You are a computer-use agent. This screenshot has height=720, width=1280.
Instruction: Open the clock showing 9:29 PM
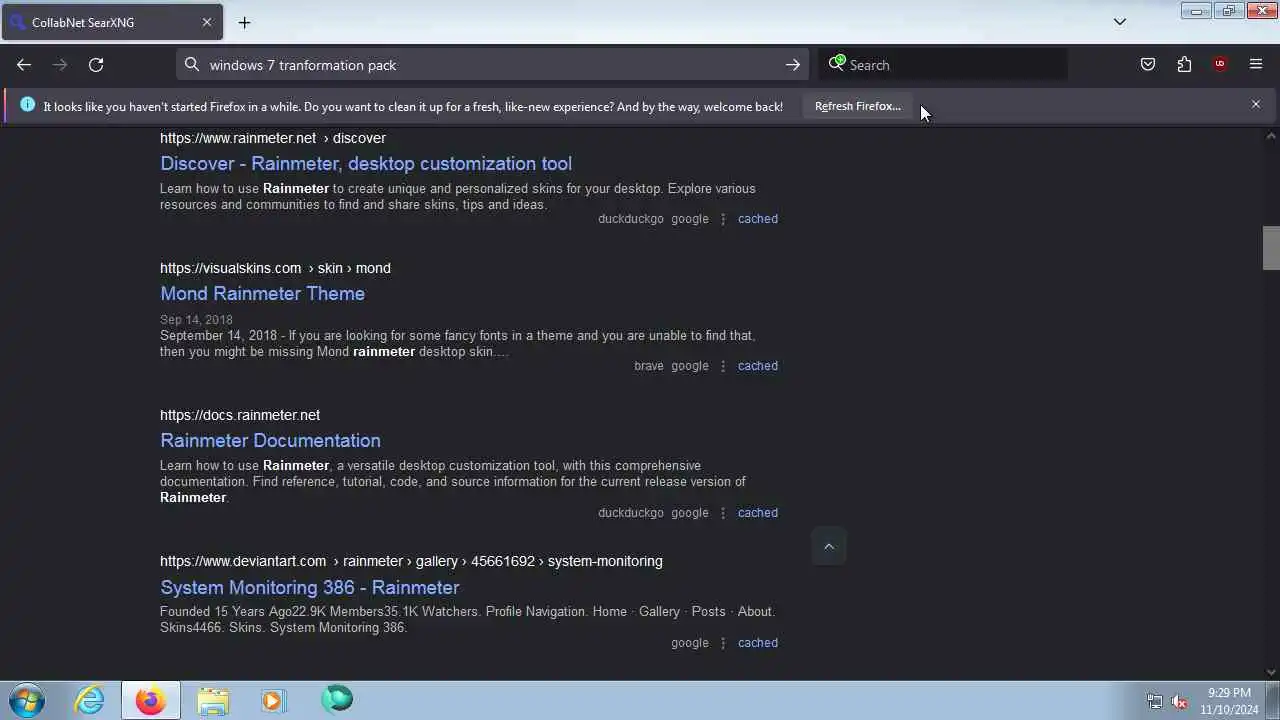[x=1229, y=701]
